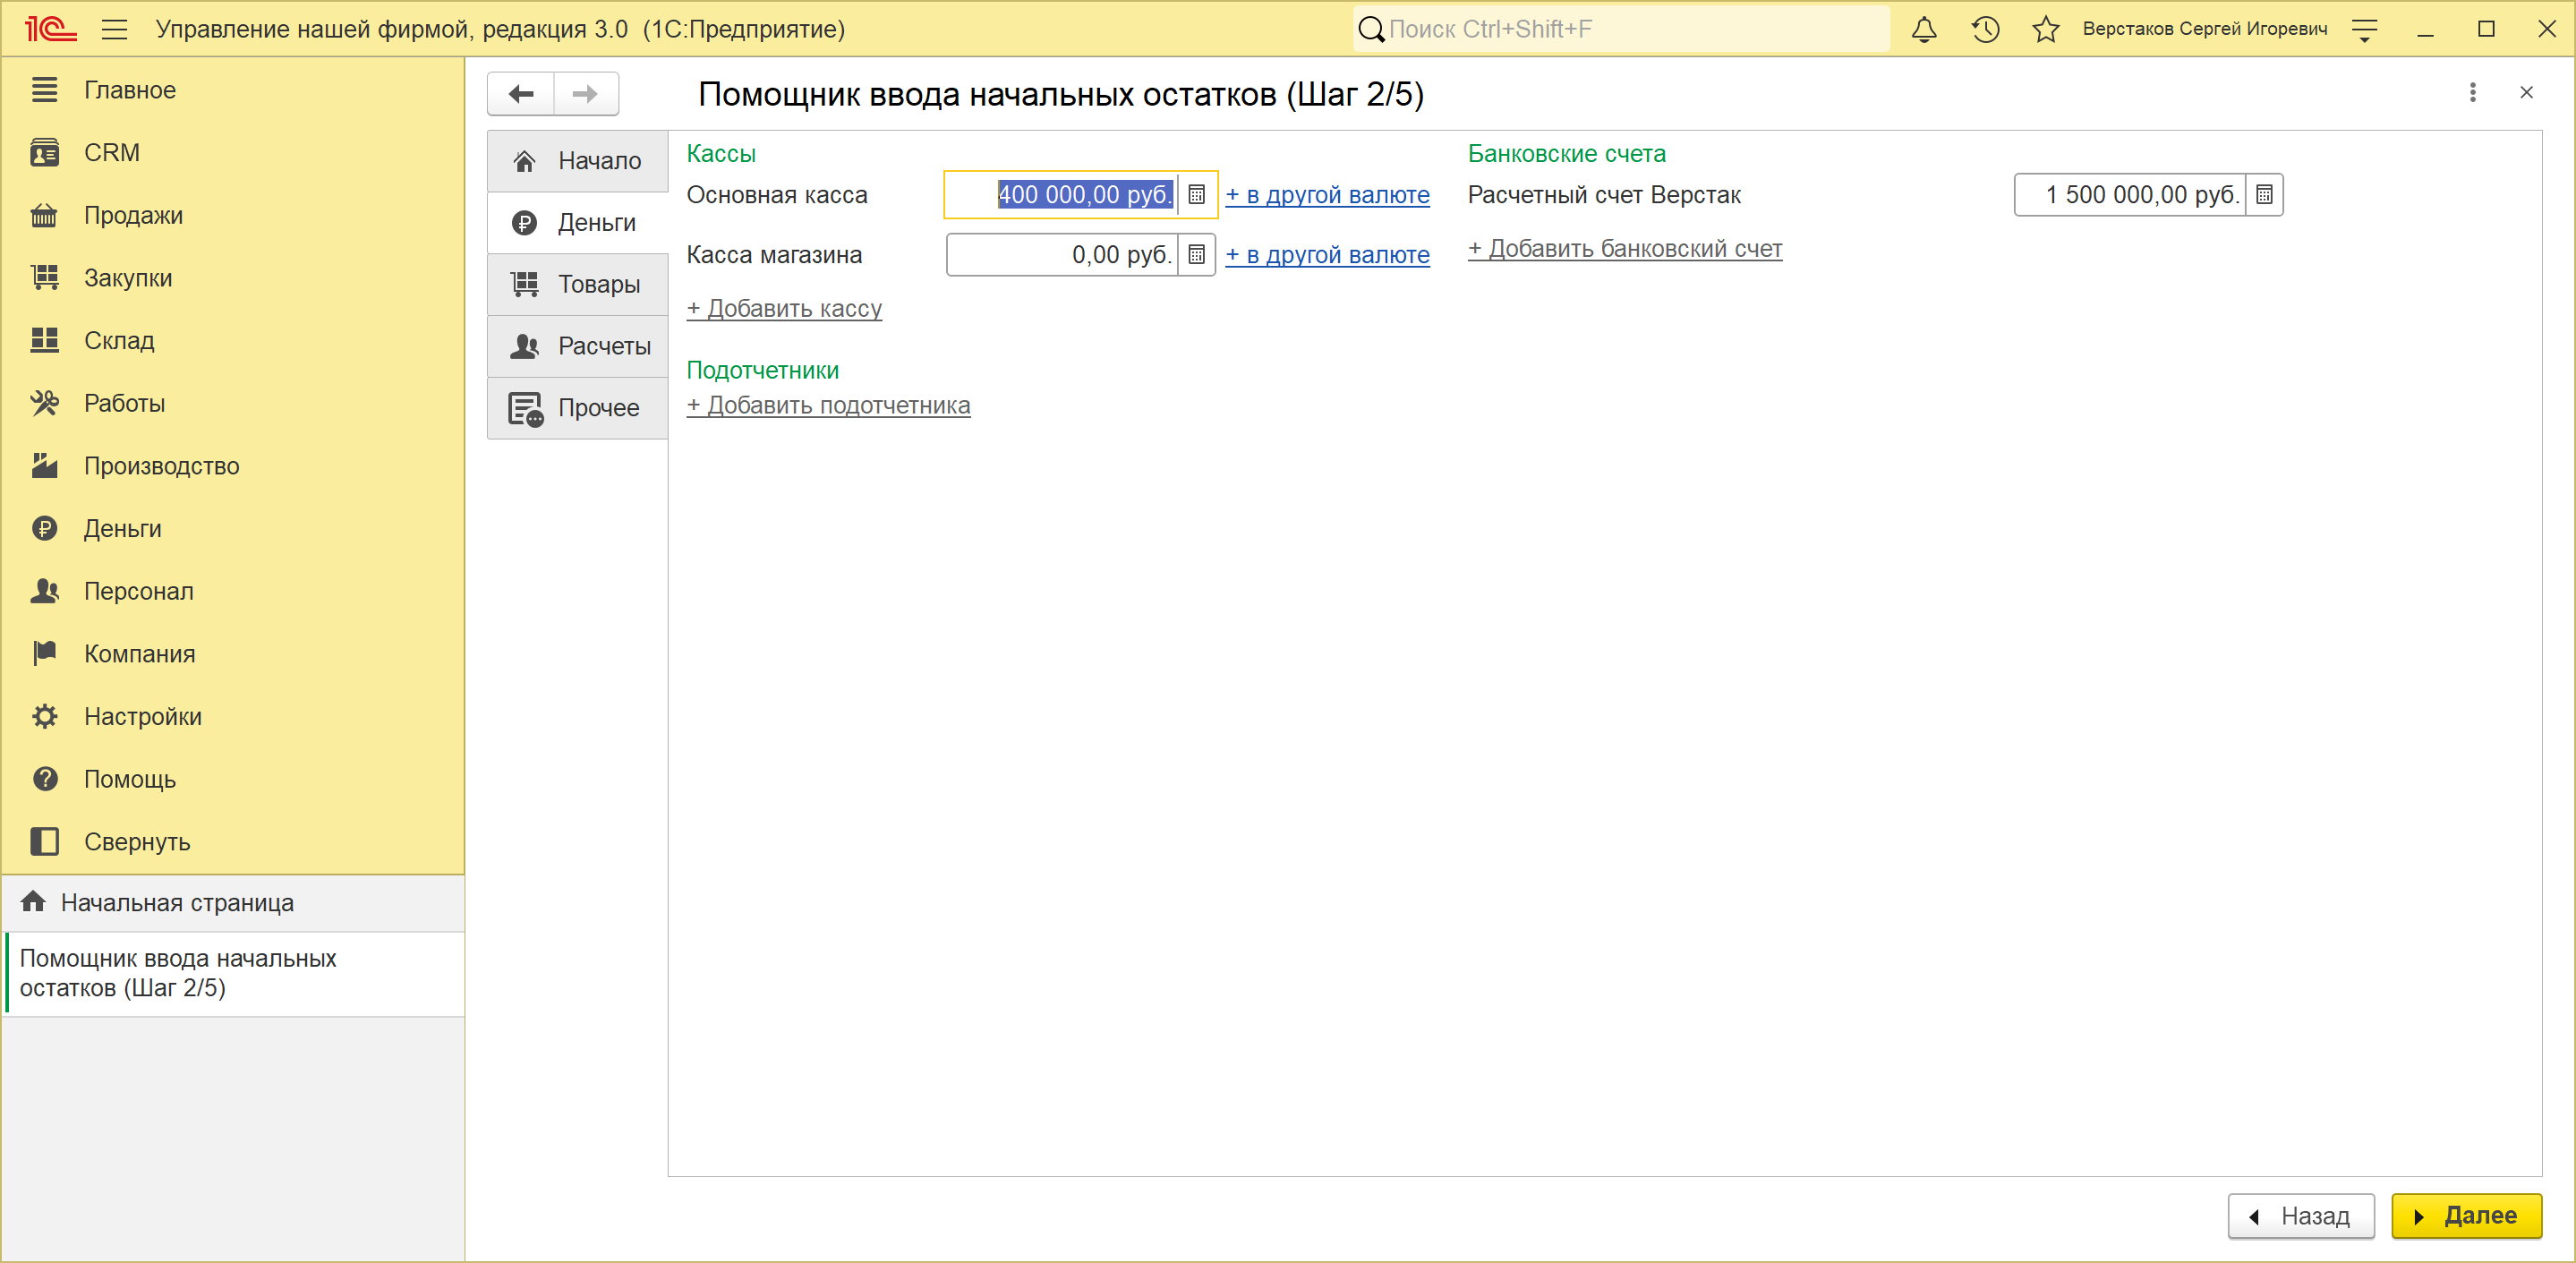Click the Назад button

point(2300,1216)
